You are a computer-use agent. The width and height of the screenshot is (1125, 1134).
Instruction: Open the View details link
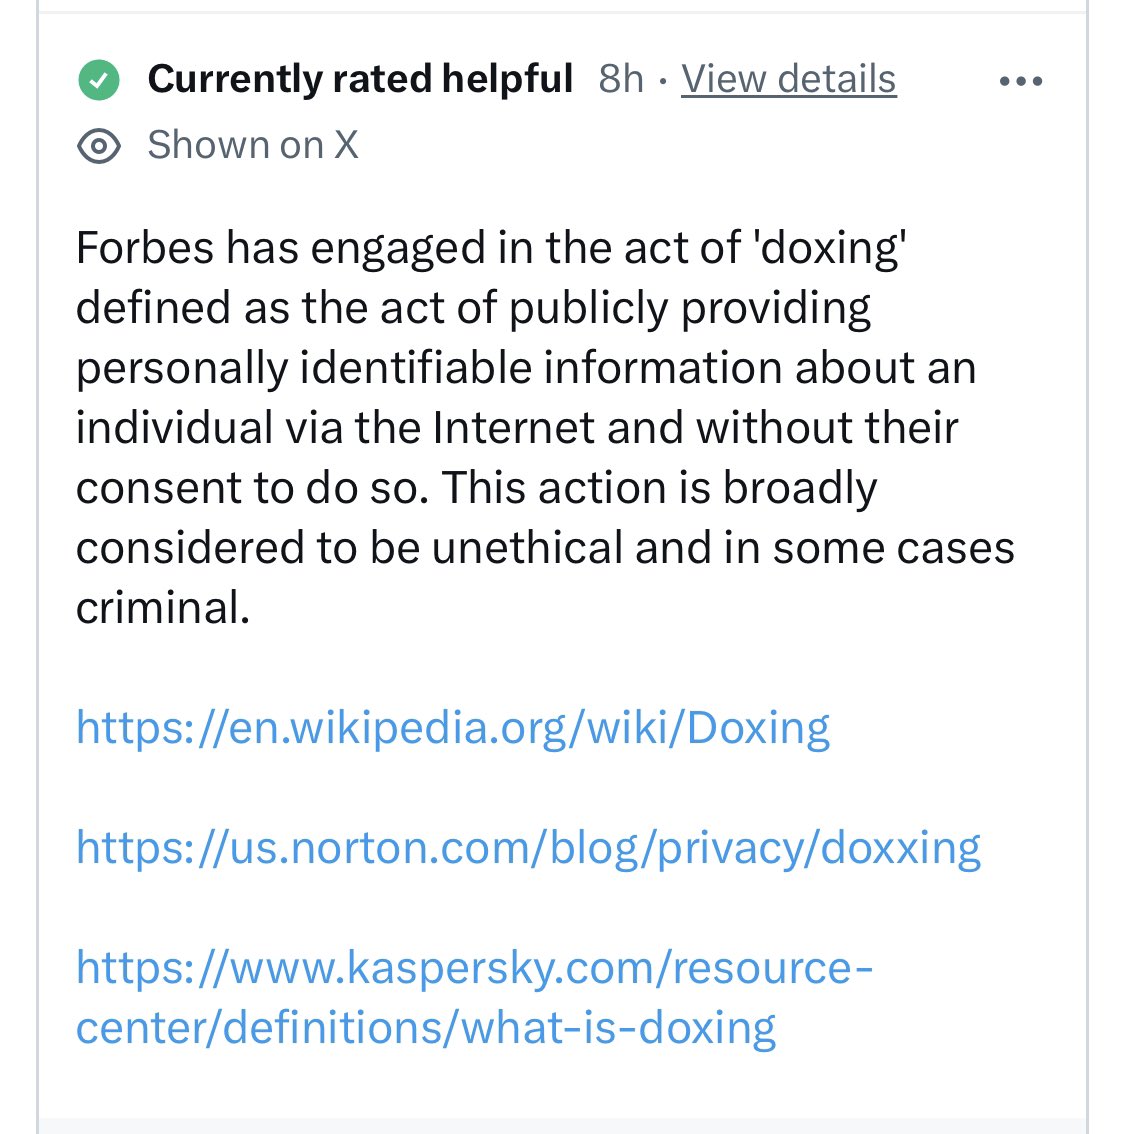[x=789, y=79]
